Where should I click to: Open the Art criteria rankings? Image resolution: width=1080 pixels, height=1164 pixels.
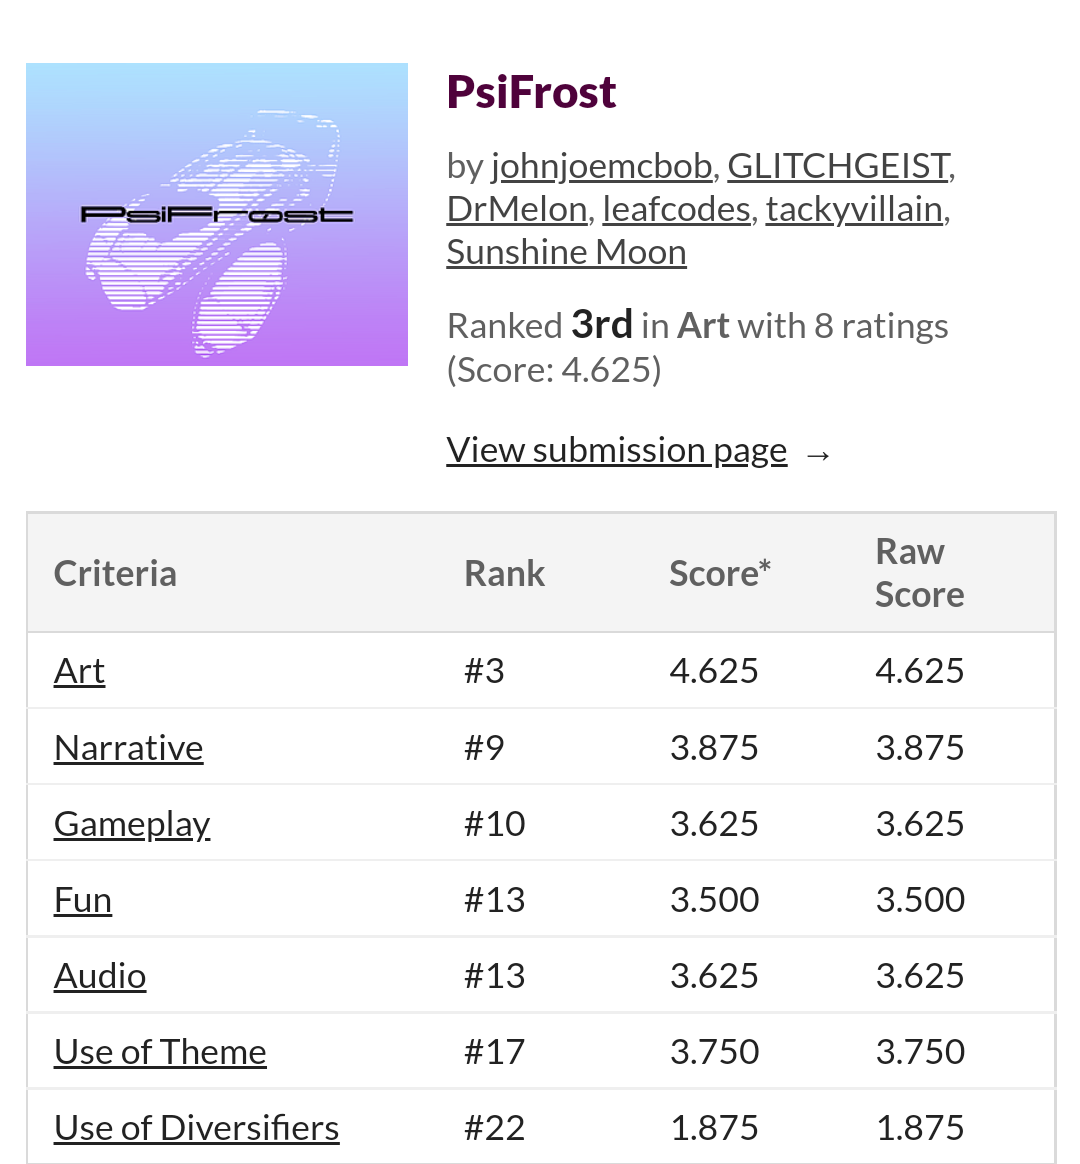[x=79, y=671]
